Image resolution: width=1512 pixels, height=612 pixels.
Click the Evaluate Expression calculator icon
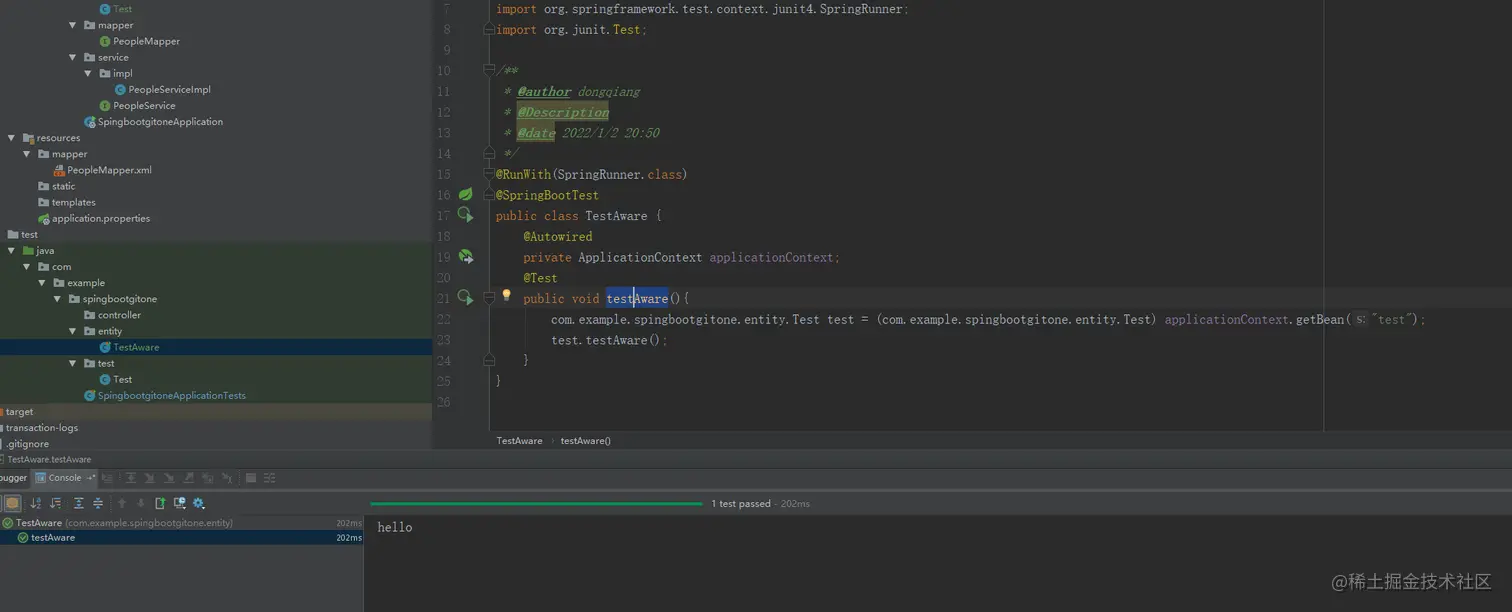[x=251, y=478]
